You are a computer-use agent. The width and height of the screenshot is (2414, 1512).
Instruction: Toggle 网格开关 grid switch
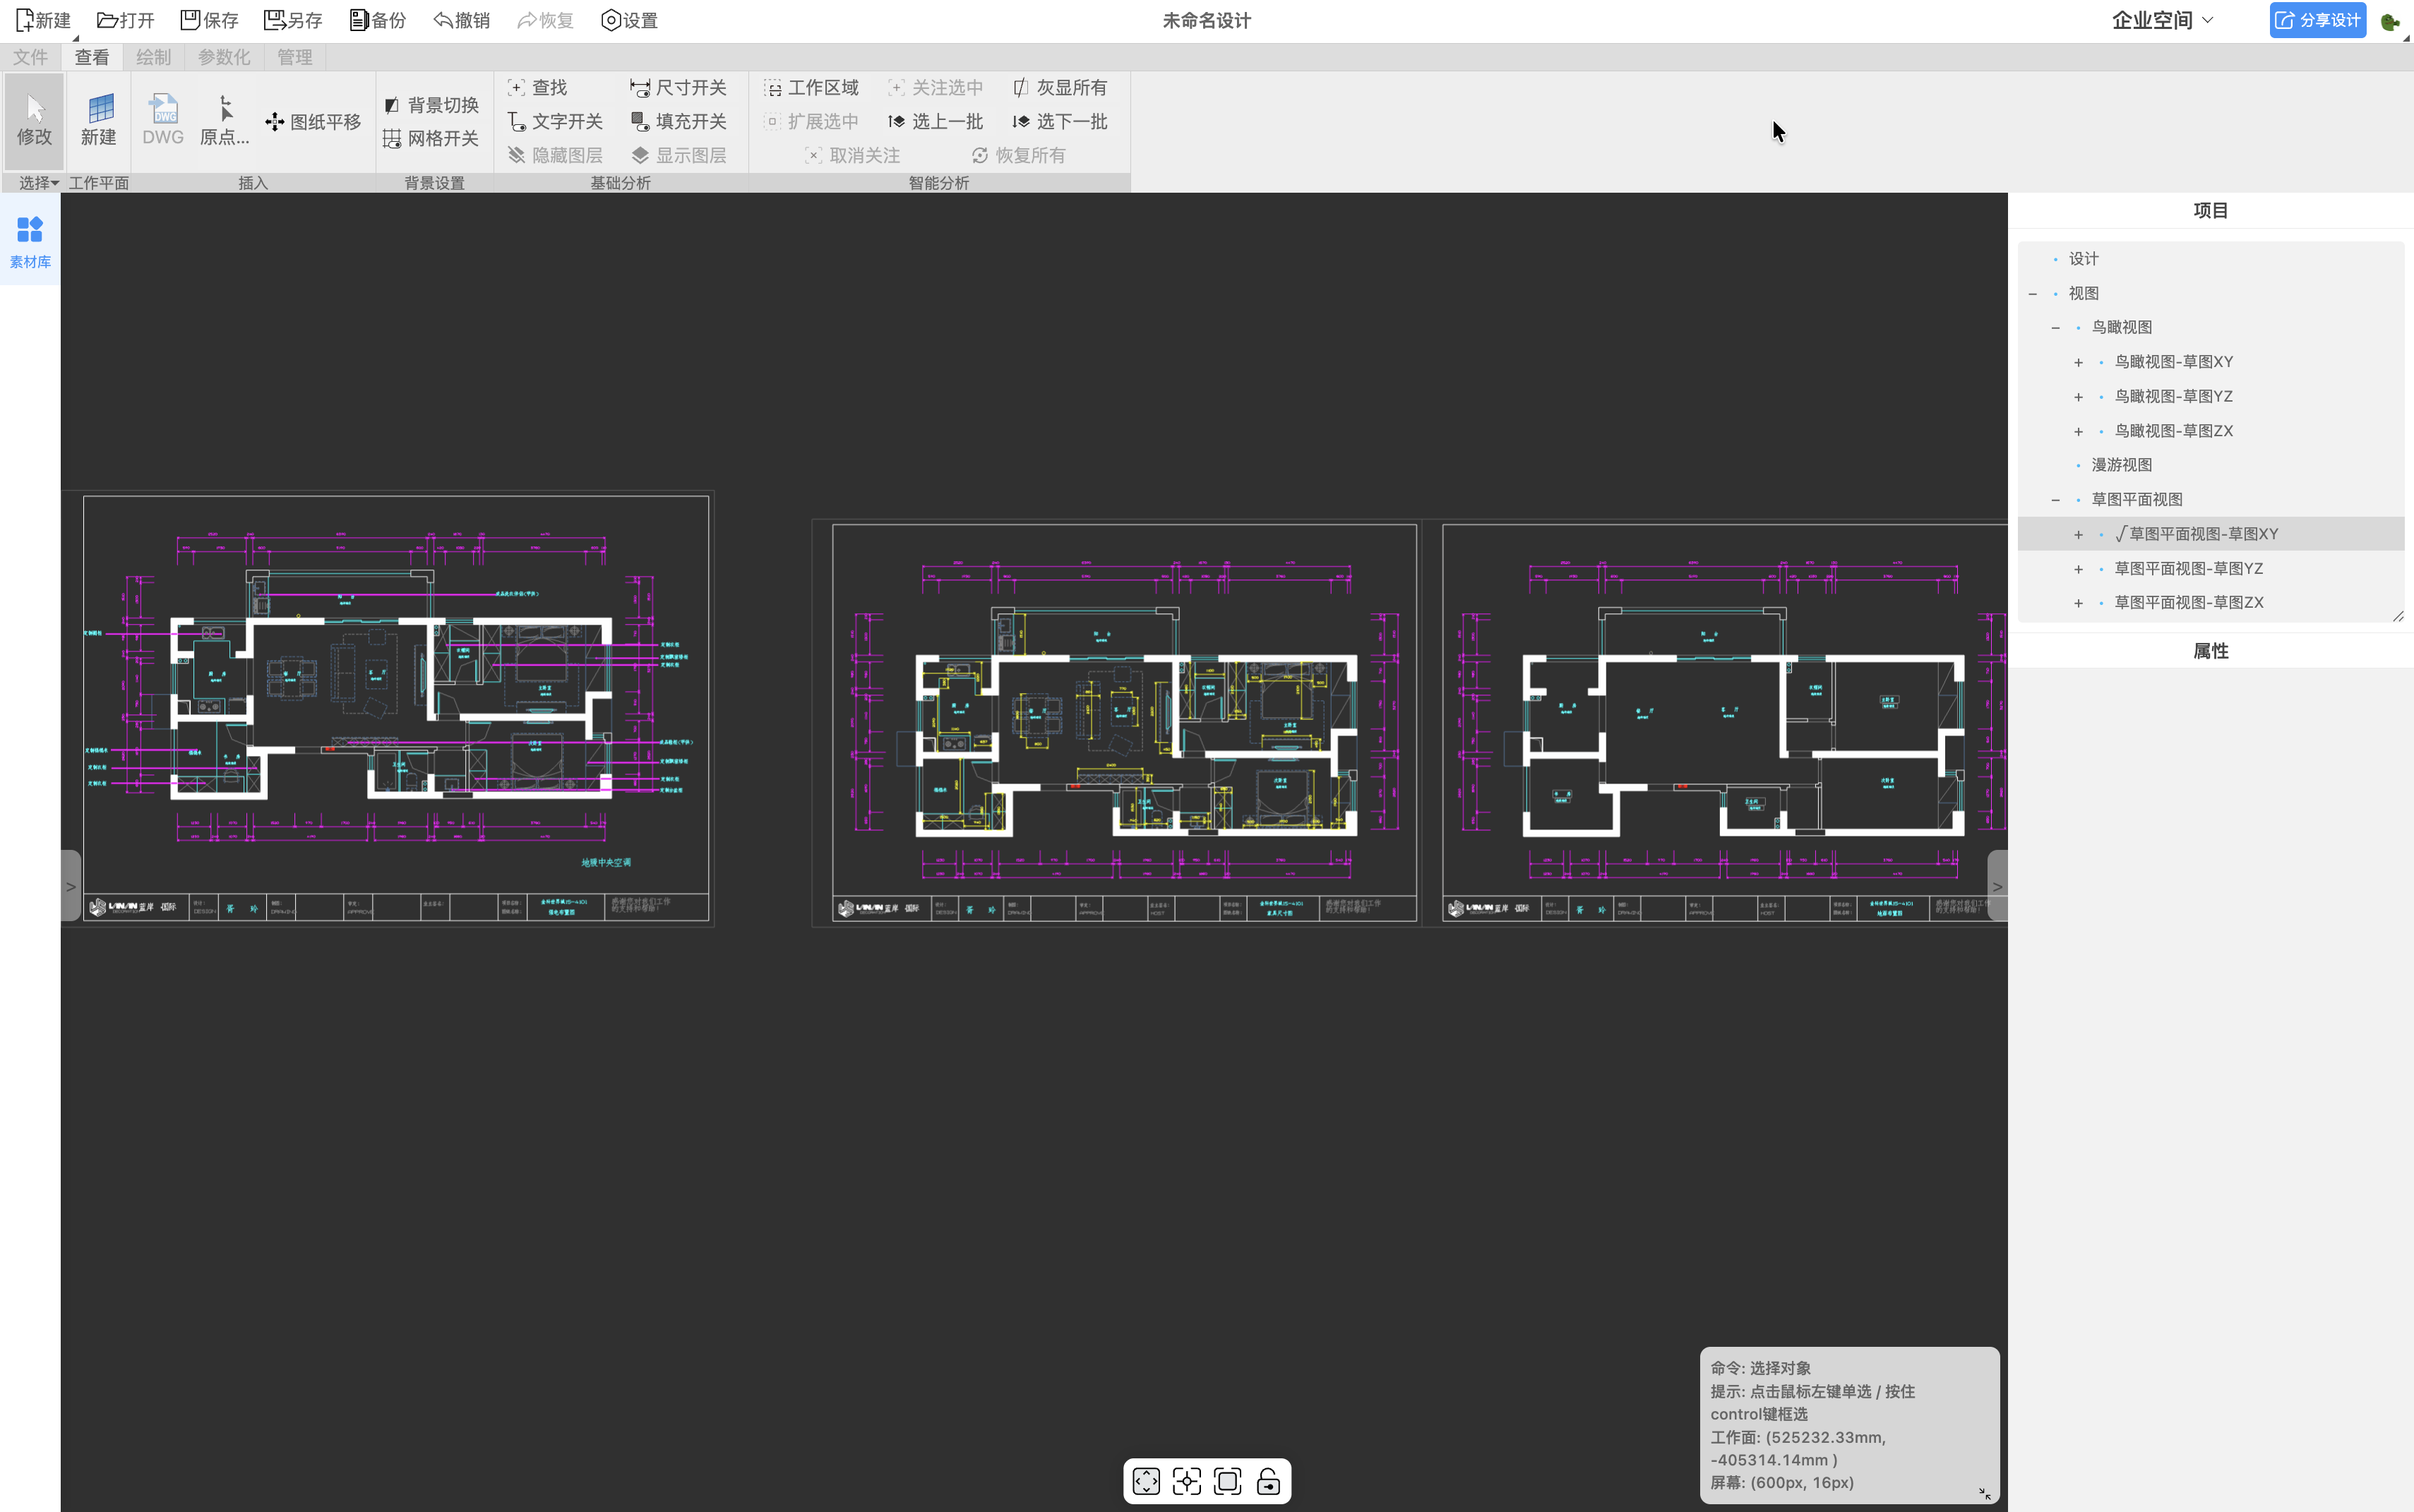431,138
